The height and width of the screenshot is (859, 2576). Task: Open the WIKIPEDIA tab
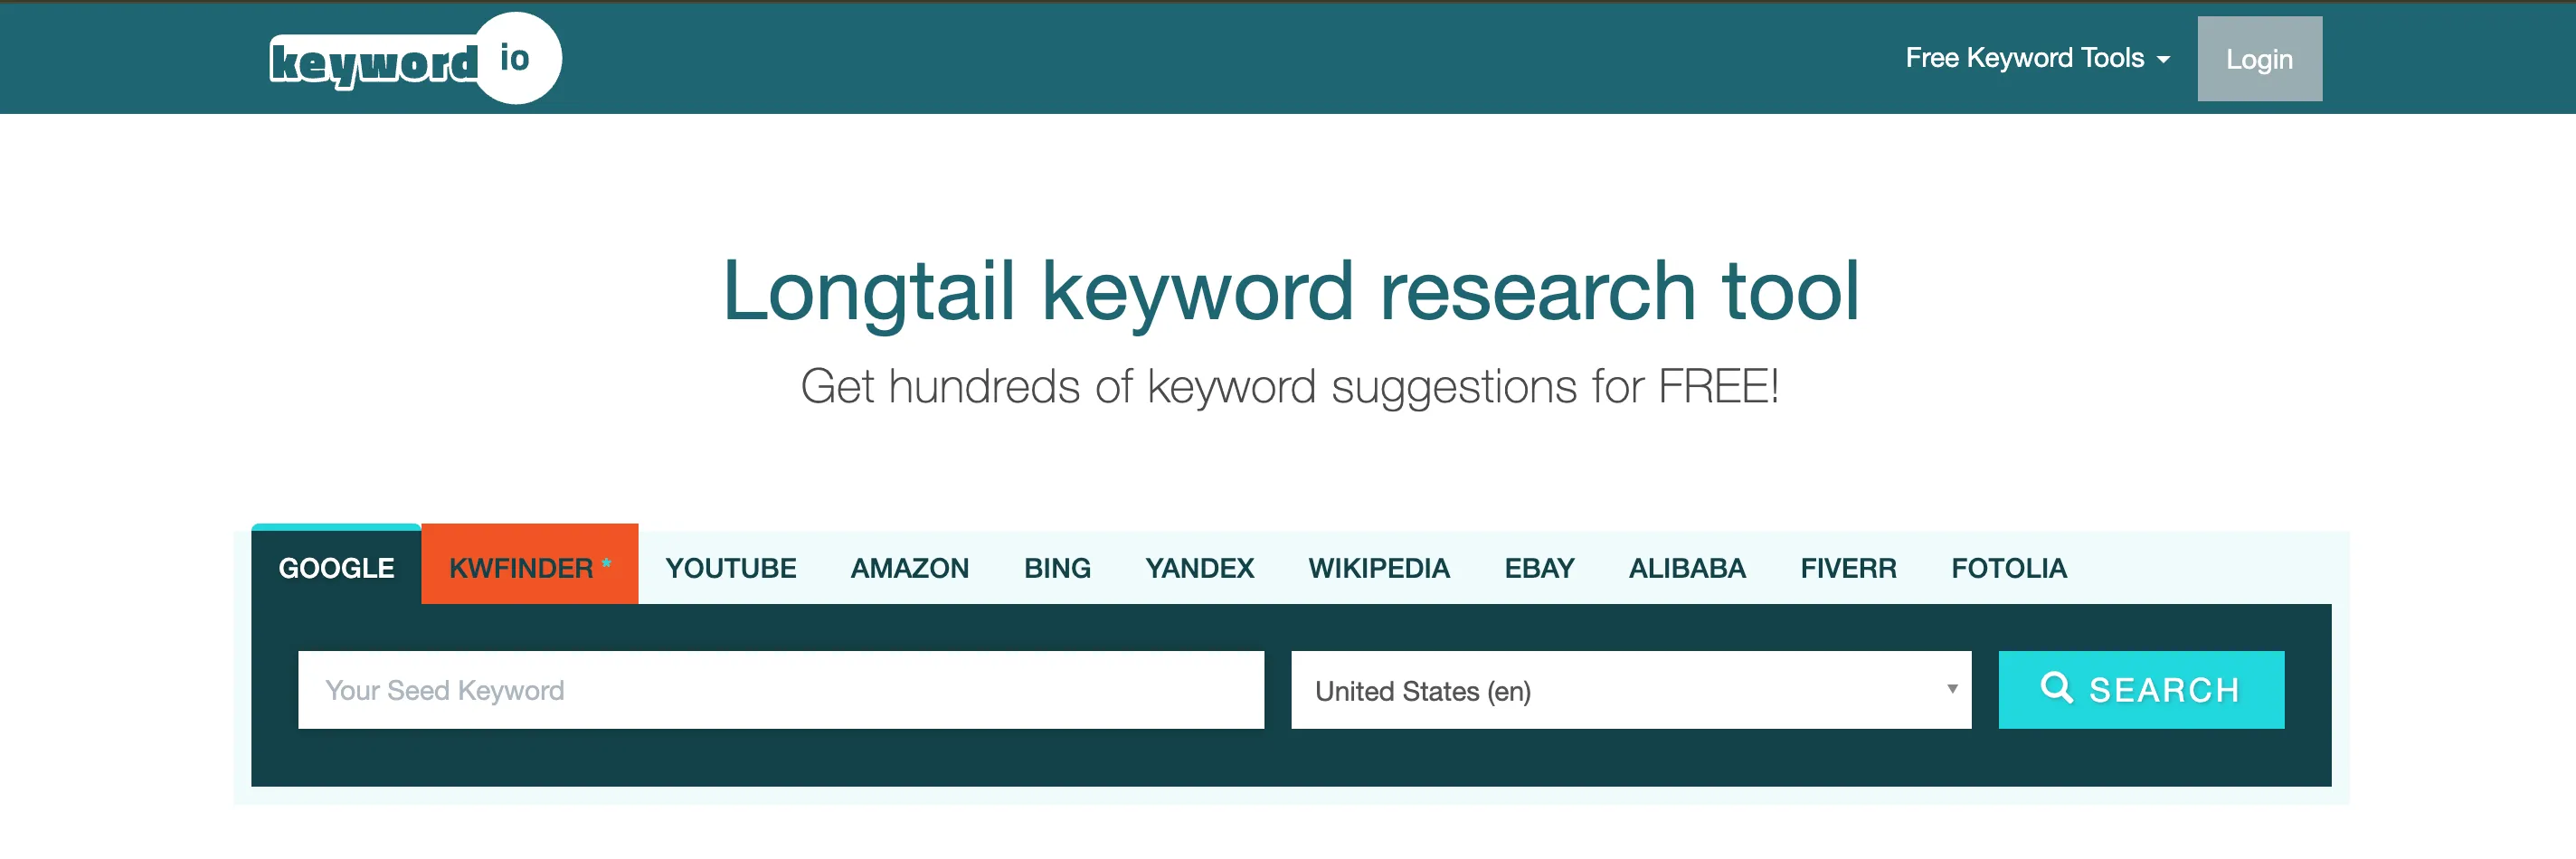[x=1378, y=567]
